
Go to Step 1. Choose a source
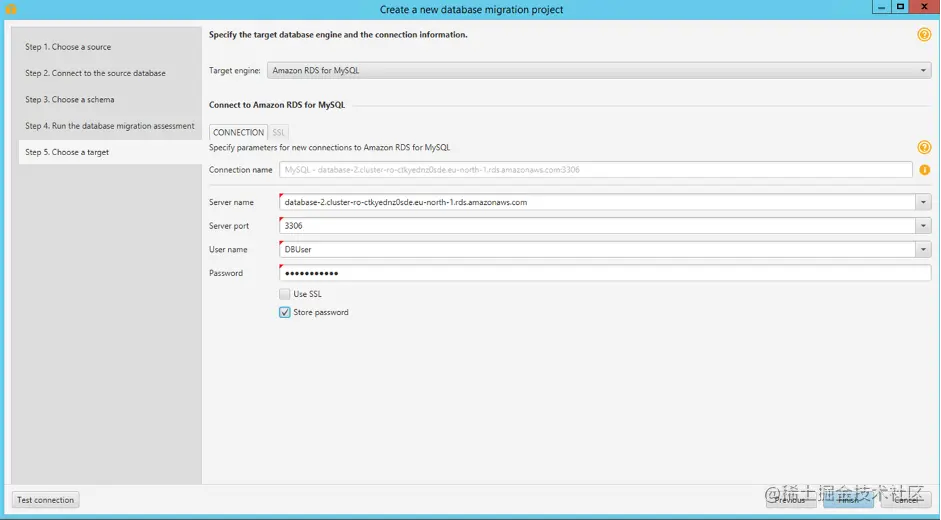[68, 47]
